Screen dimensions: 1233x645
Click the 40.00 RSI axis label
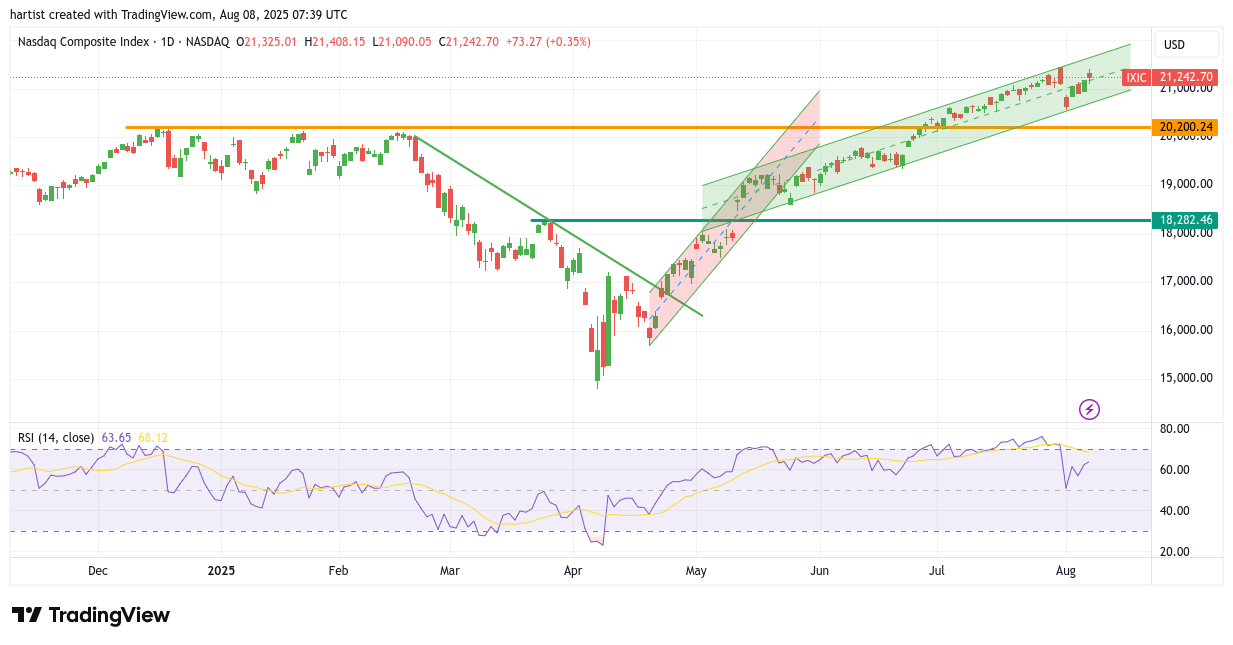coord(1175,511)
